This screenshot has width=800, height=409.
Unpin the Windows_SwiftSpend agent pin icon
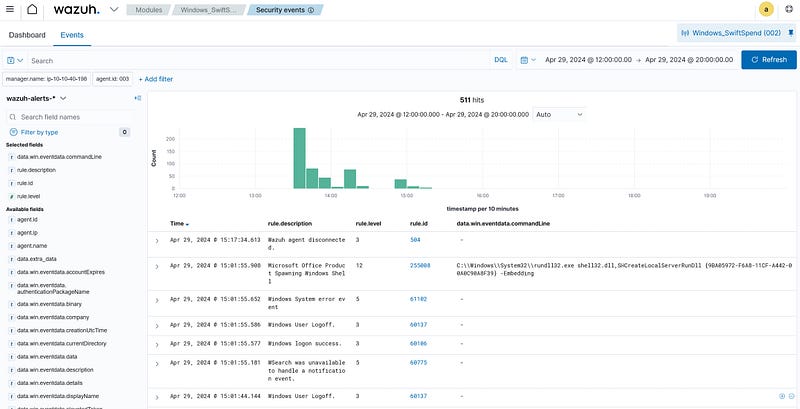(792, 33)
